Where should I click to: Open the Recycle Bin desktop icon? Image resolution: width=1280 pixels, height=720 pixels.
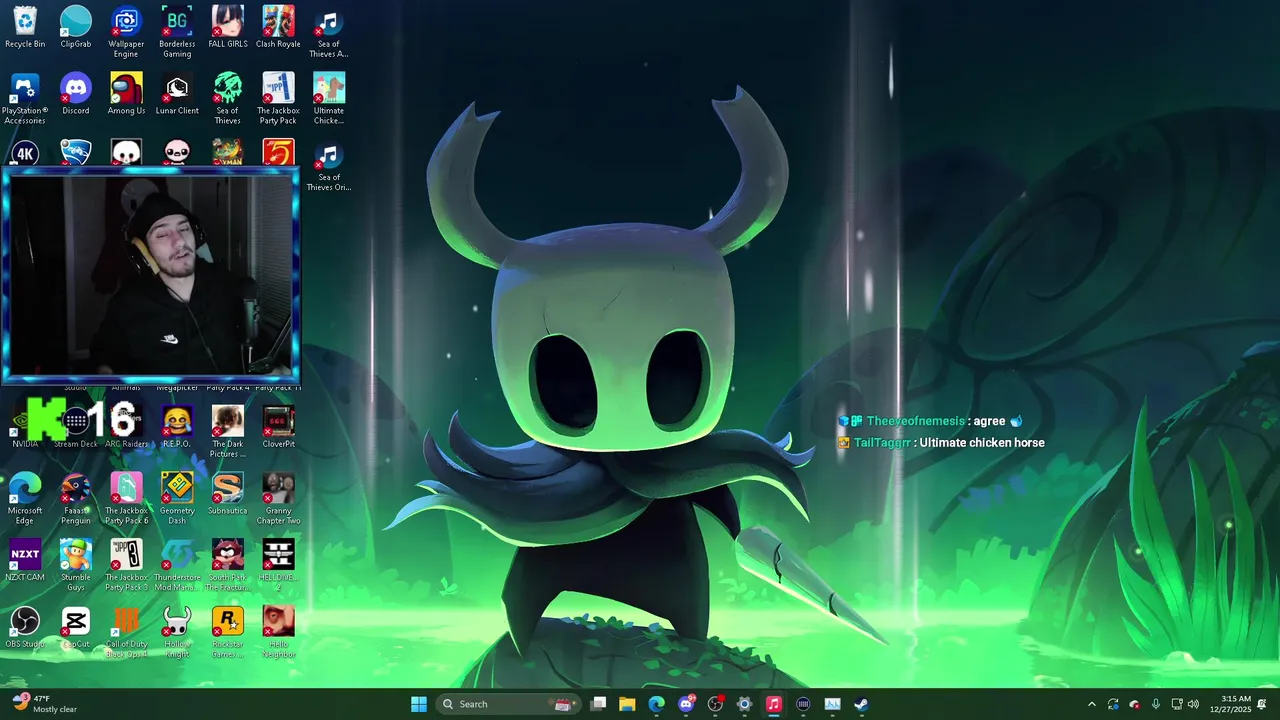(x=25, y=27)
